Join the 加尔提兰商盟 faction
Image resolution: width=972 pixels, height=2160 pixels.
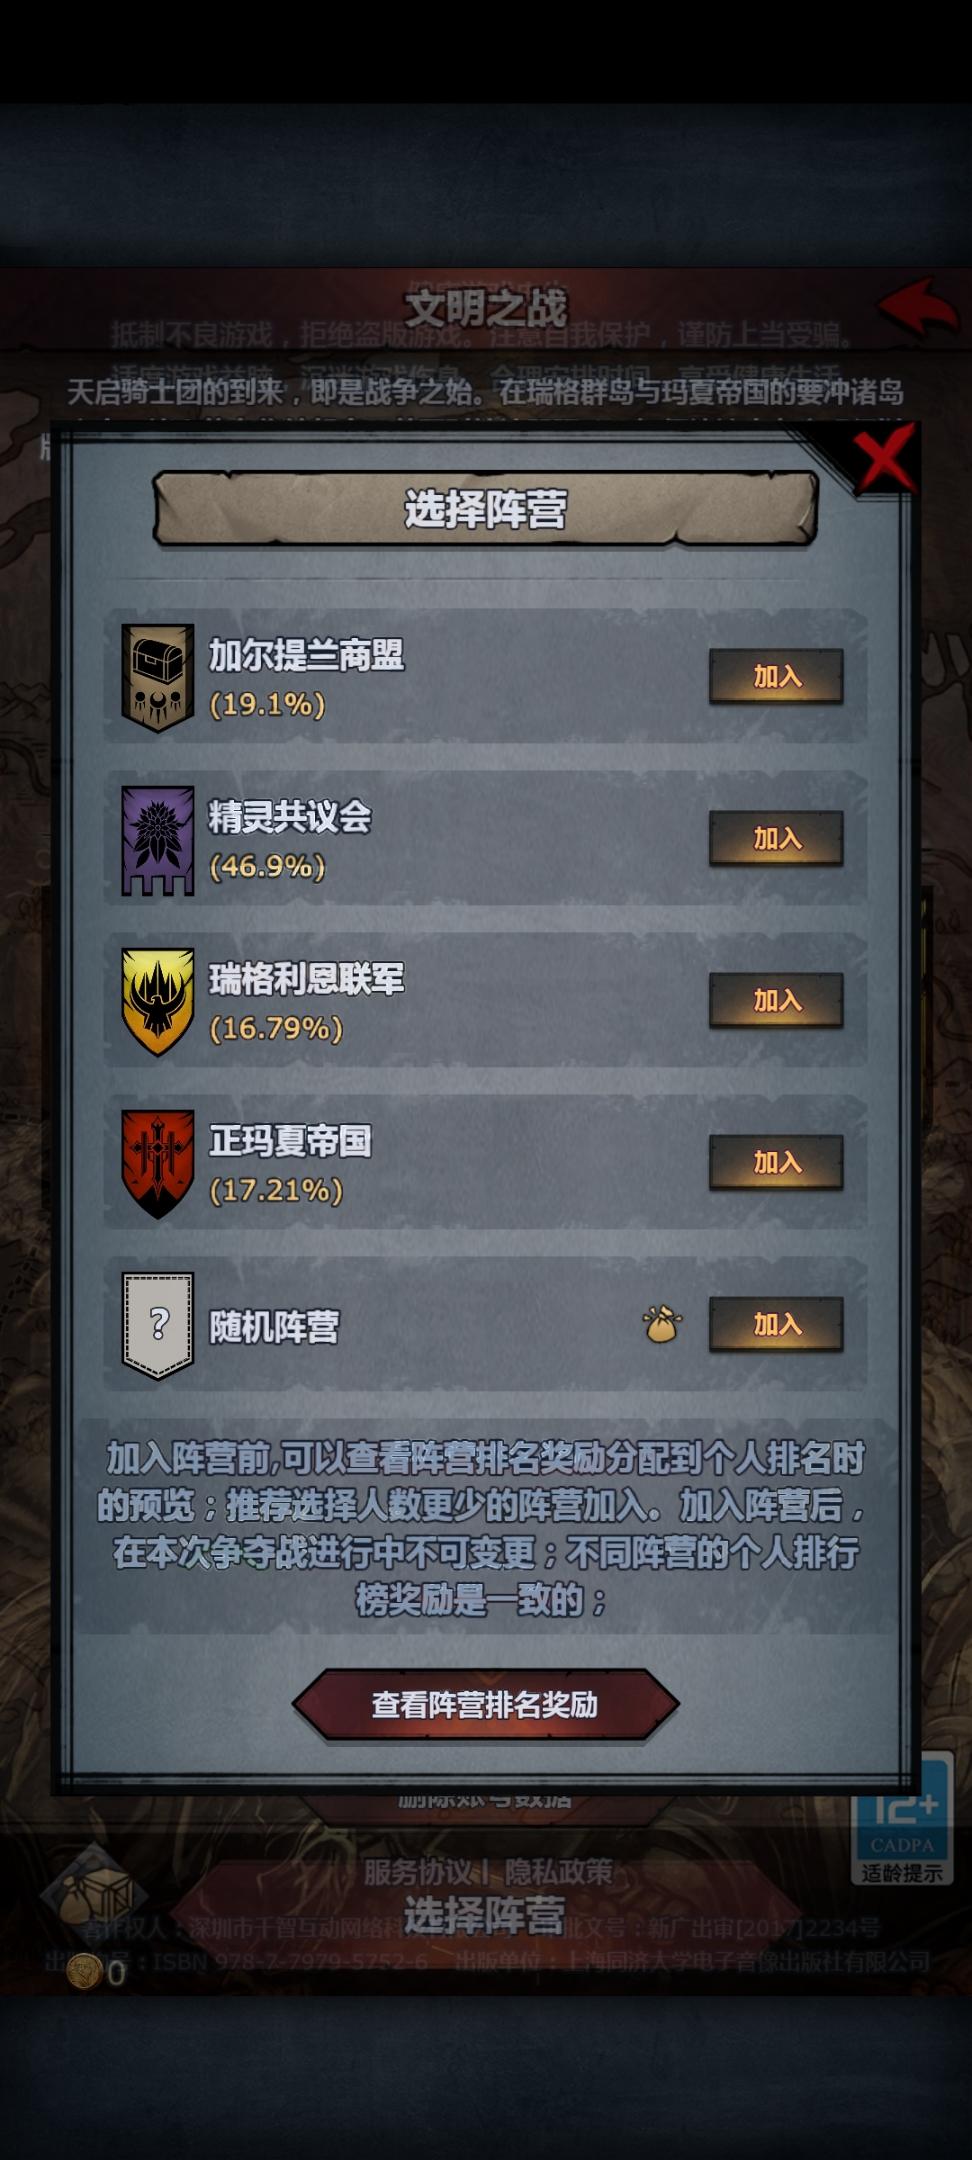[x=776, y=677]
